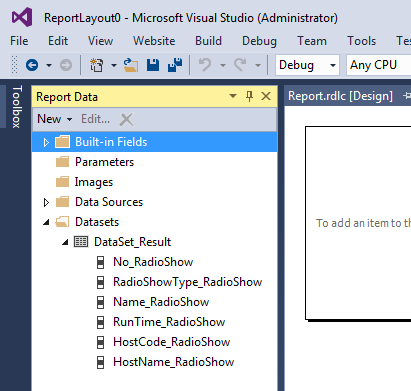Viewport: 411px width, 391px height.
Task: Open the Toolbox side tab
Action: 17,107
